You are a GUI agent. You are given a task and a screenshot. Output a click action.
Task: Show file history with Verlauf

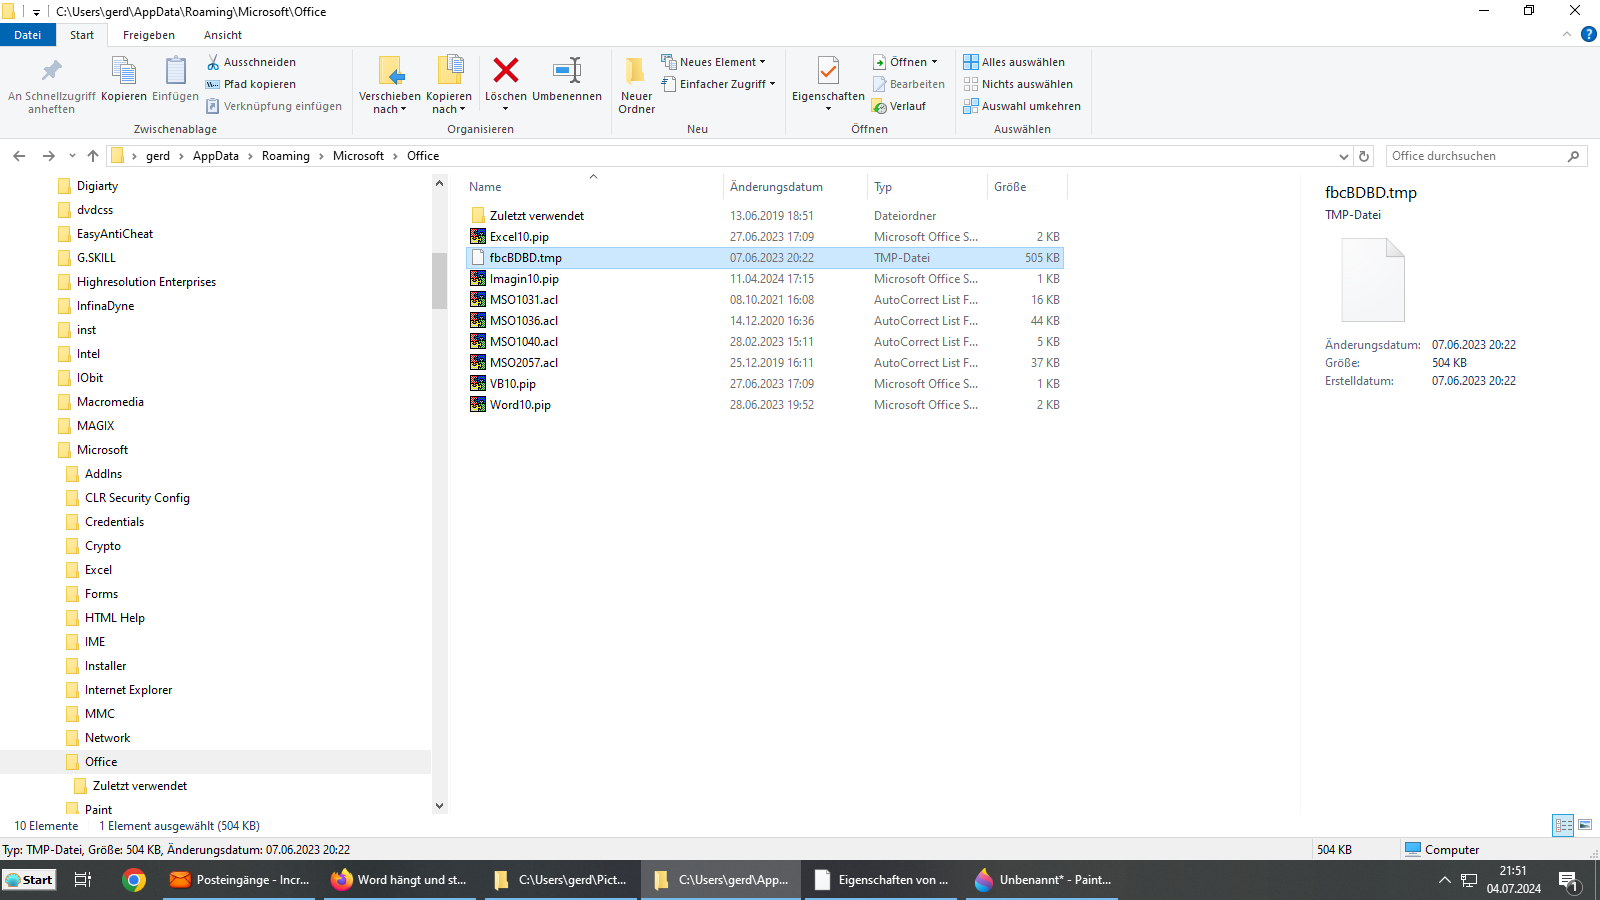point(899,106)
